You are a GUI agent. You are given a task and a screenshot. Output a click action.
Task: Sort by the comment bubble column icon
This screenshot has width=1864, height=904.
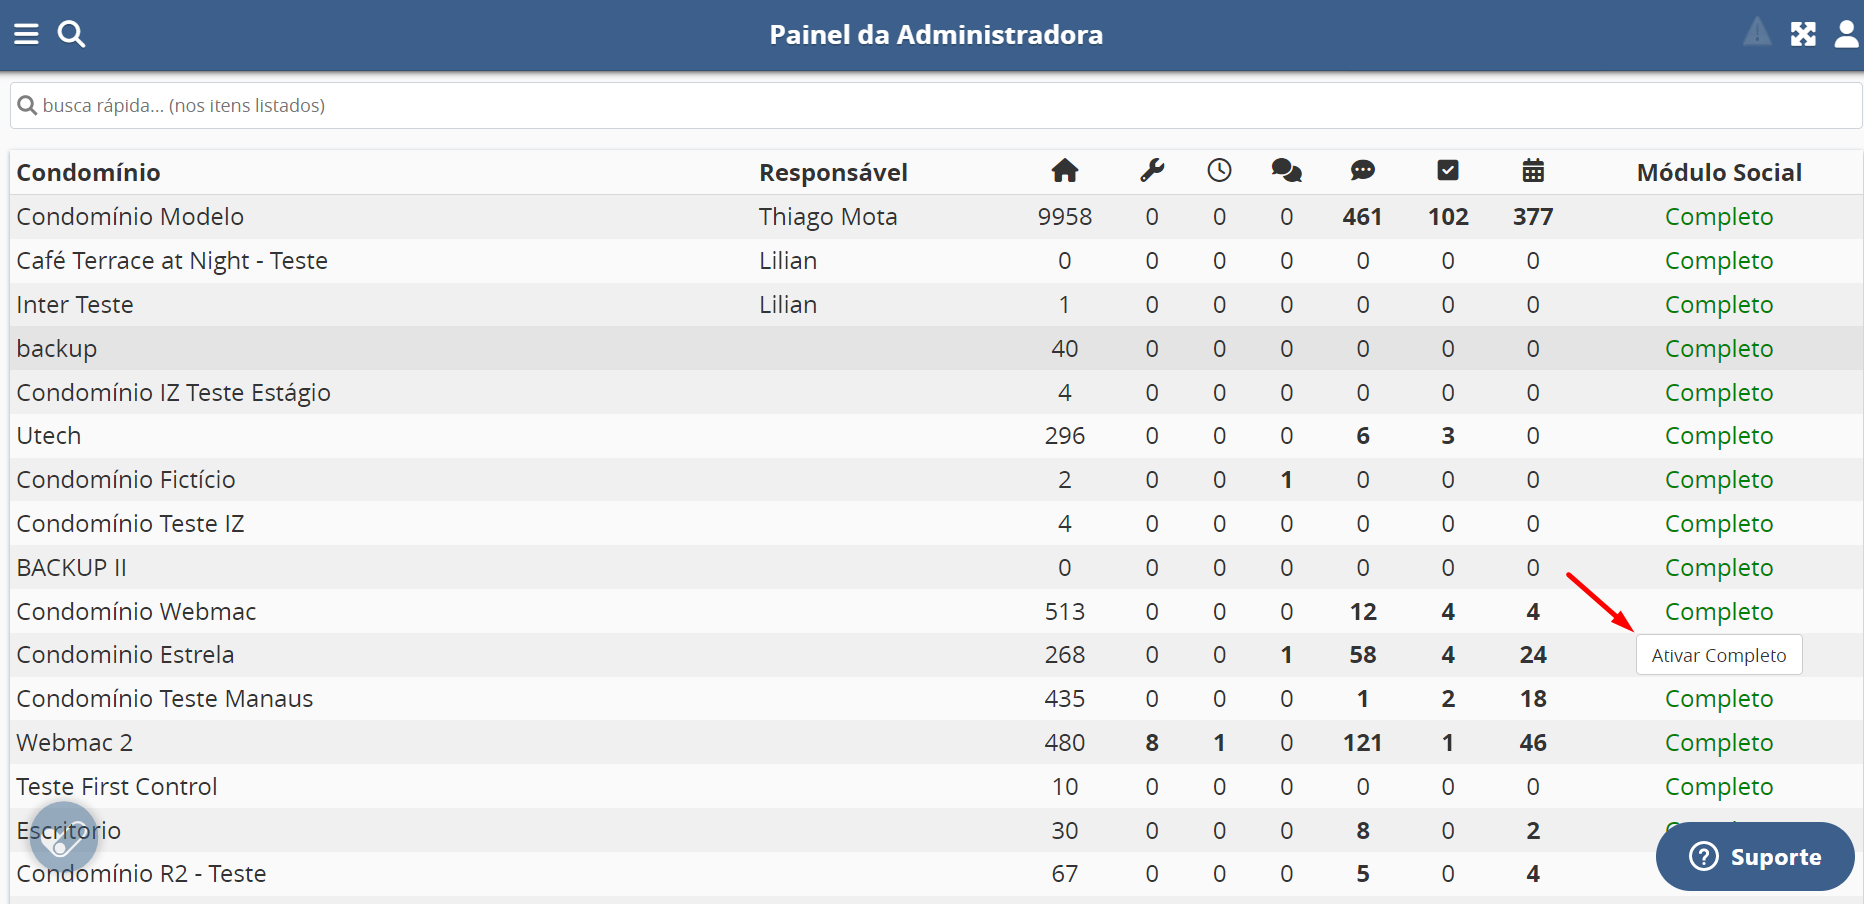click(x=1362, y=171)
